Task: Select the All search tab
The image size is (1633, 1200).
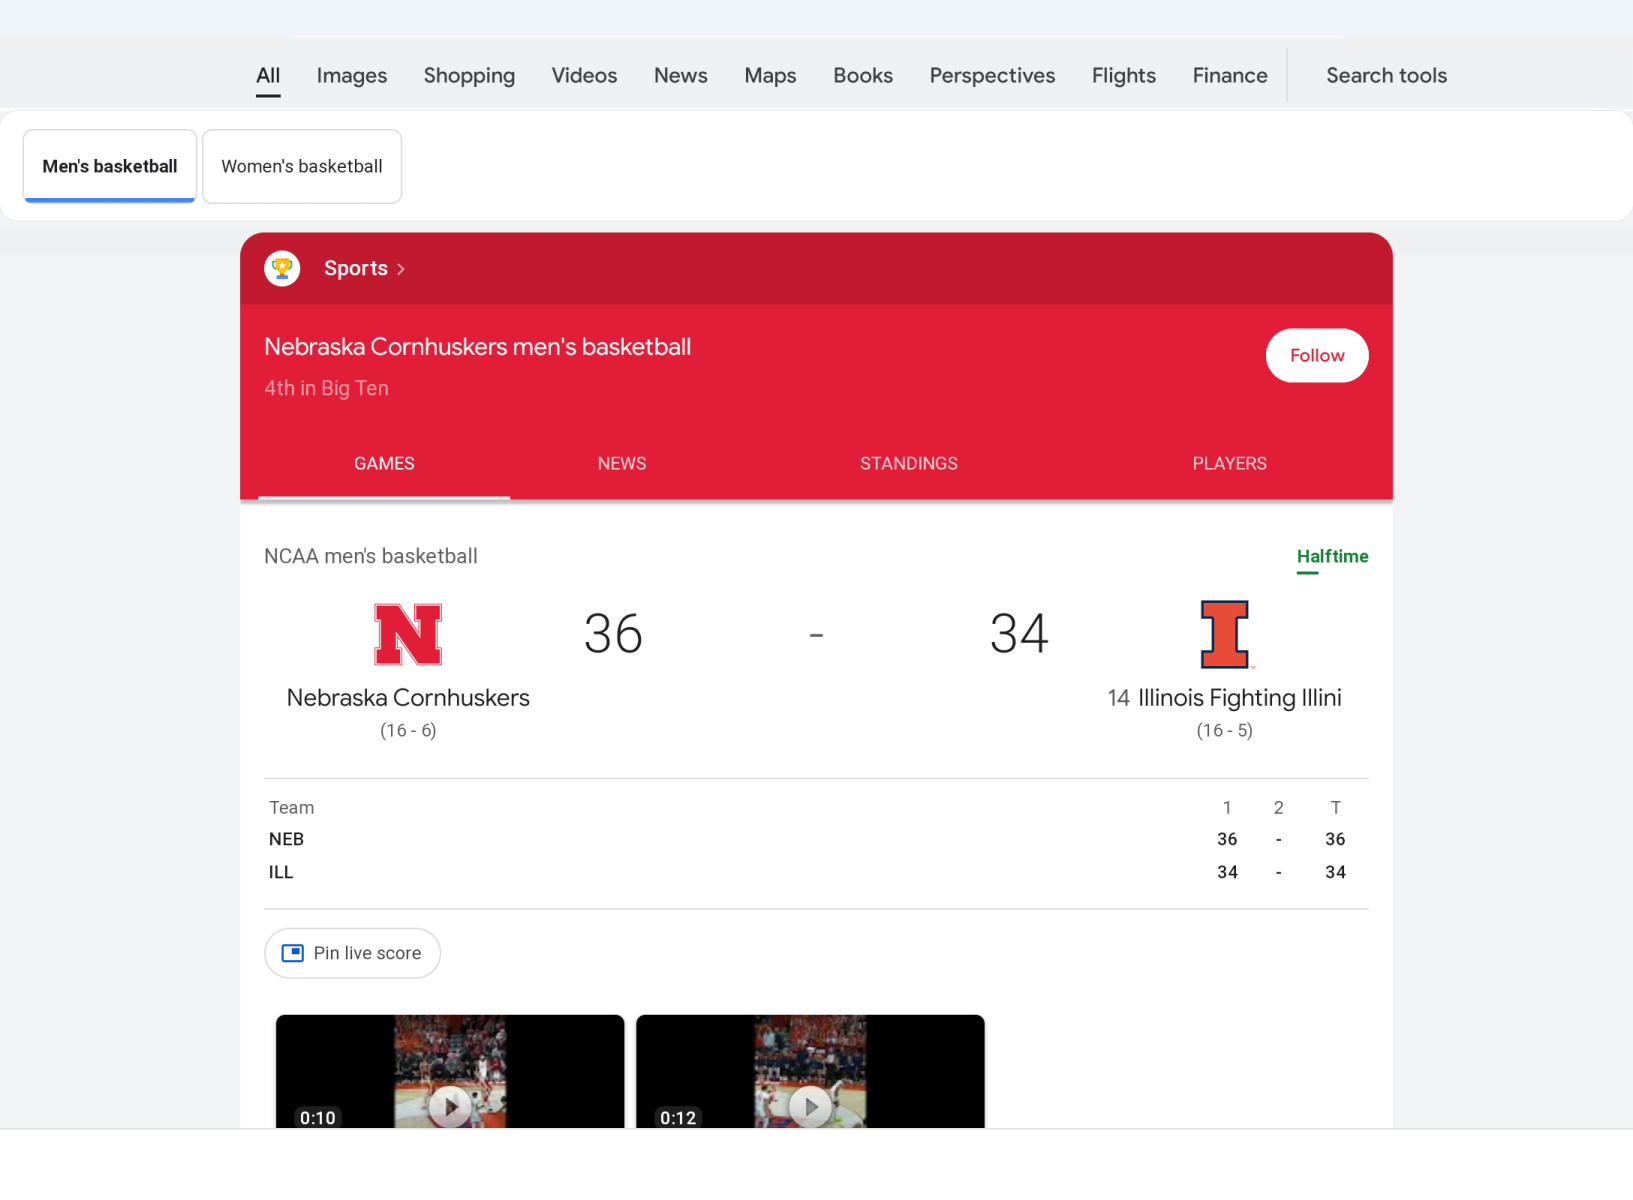Action: coord(268,76)
